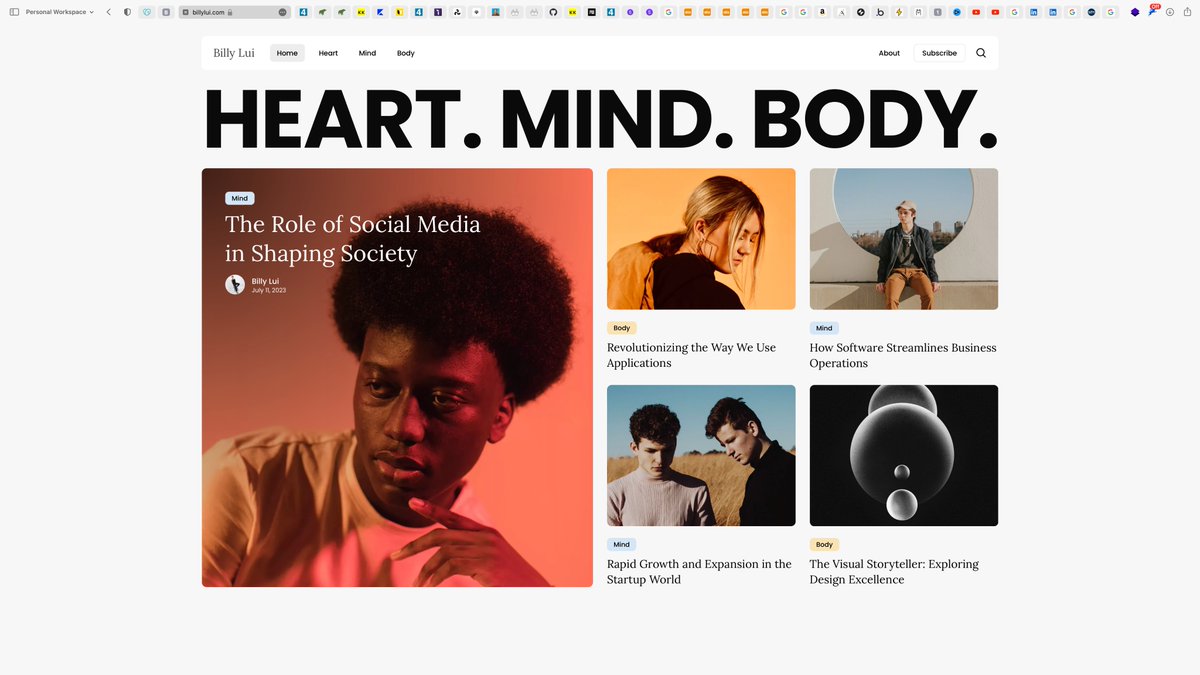Open the About page link
This screenshot has width=1200, height=675.
coord(889,53)
